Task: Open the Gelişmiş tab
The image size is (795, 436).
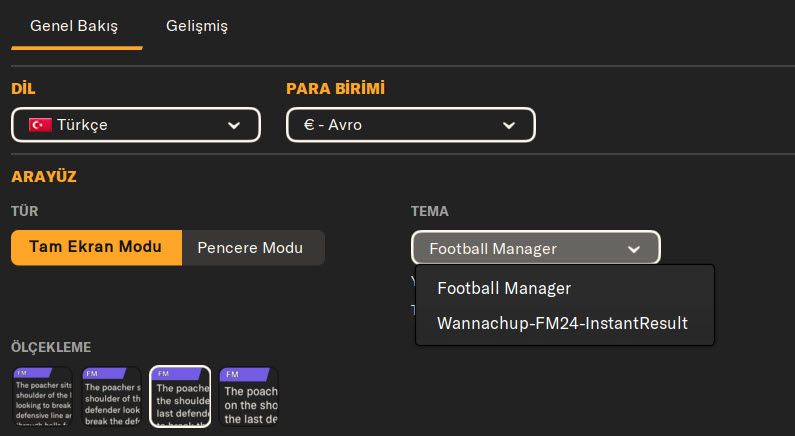Action: 197,25
